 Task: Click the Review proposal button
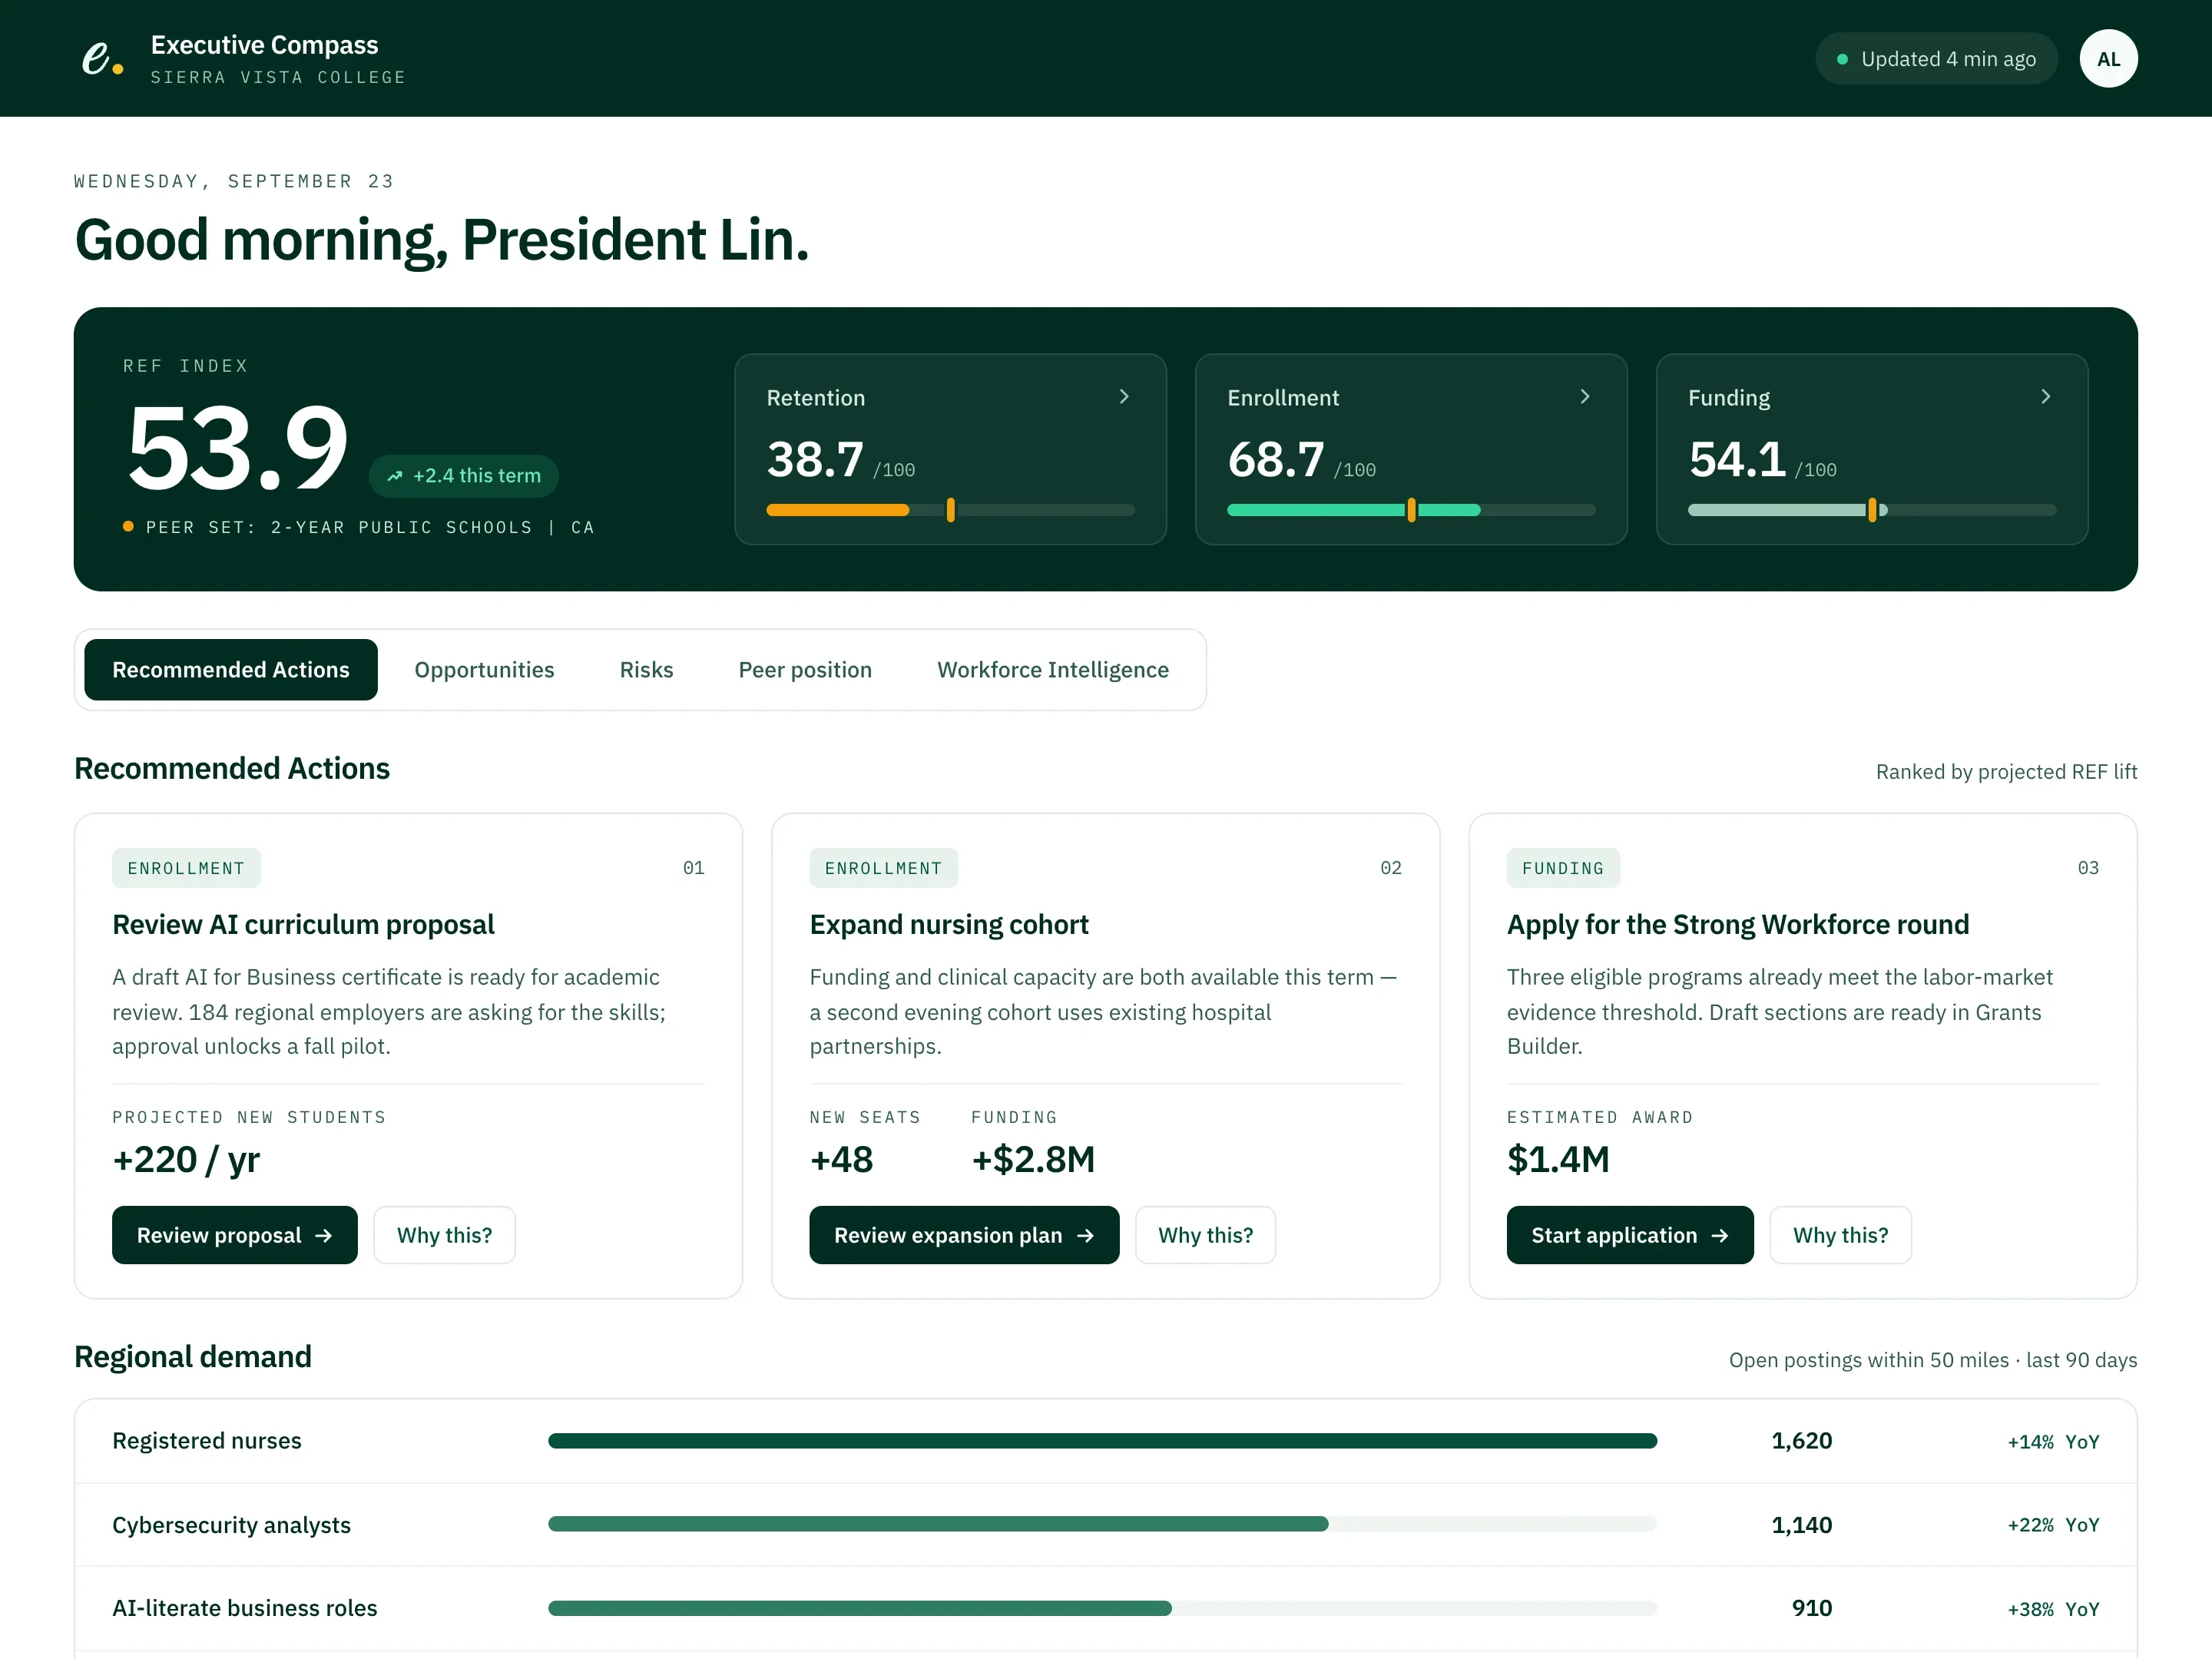tap(235, 1235)
